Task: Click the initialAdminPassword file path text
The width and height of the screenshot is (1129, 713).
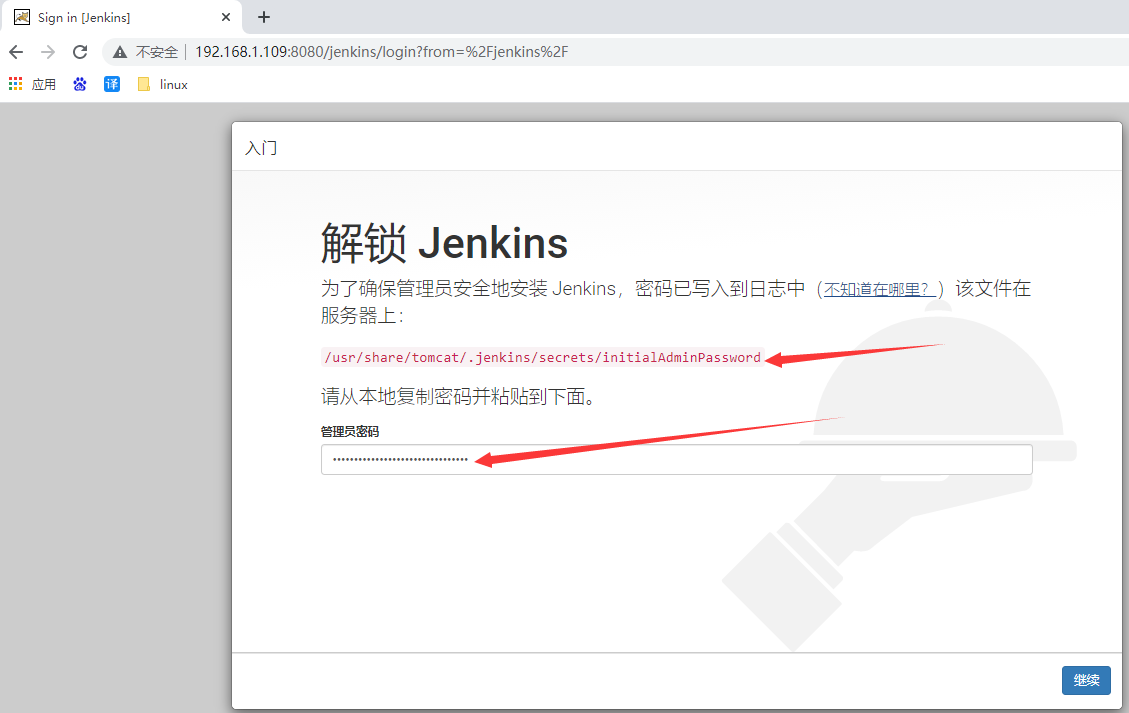Action: tap(541, 358)
